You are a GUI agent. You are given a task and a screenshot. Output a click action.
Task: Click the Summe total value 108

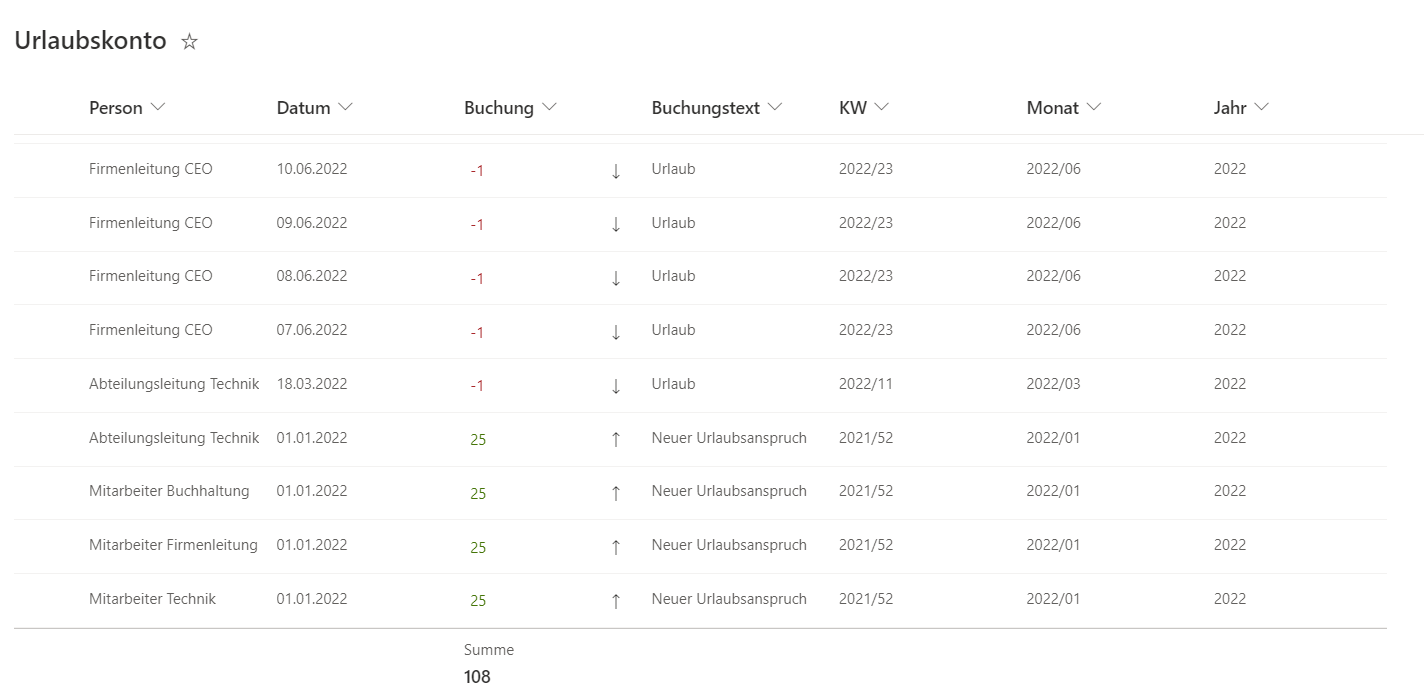point(477,677)
